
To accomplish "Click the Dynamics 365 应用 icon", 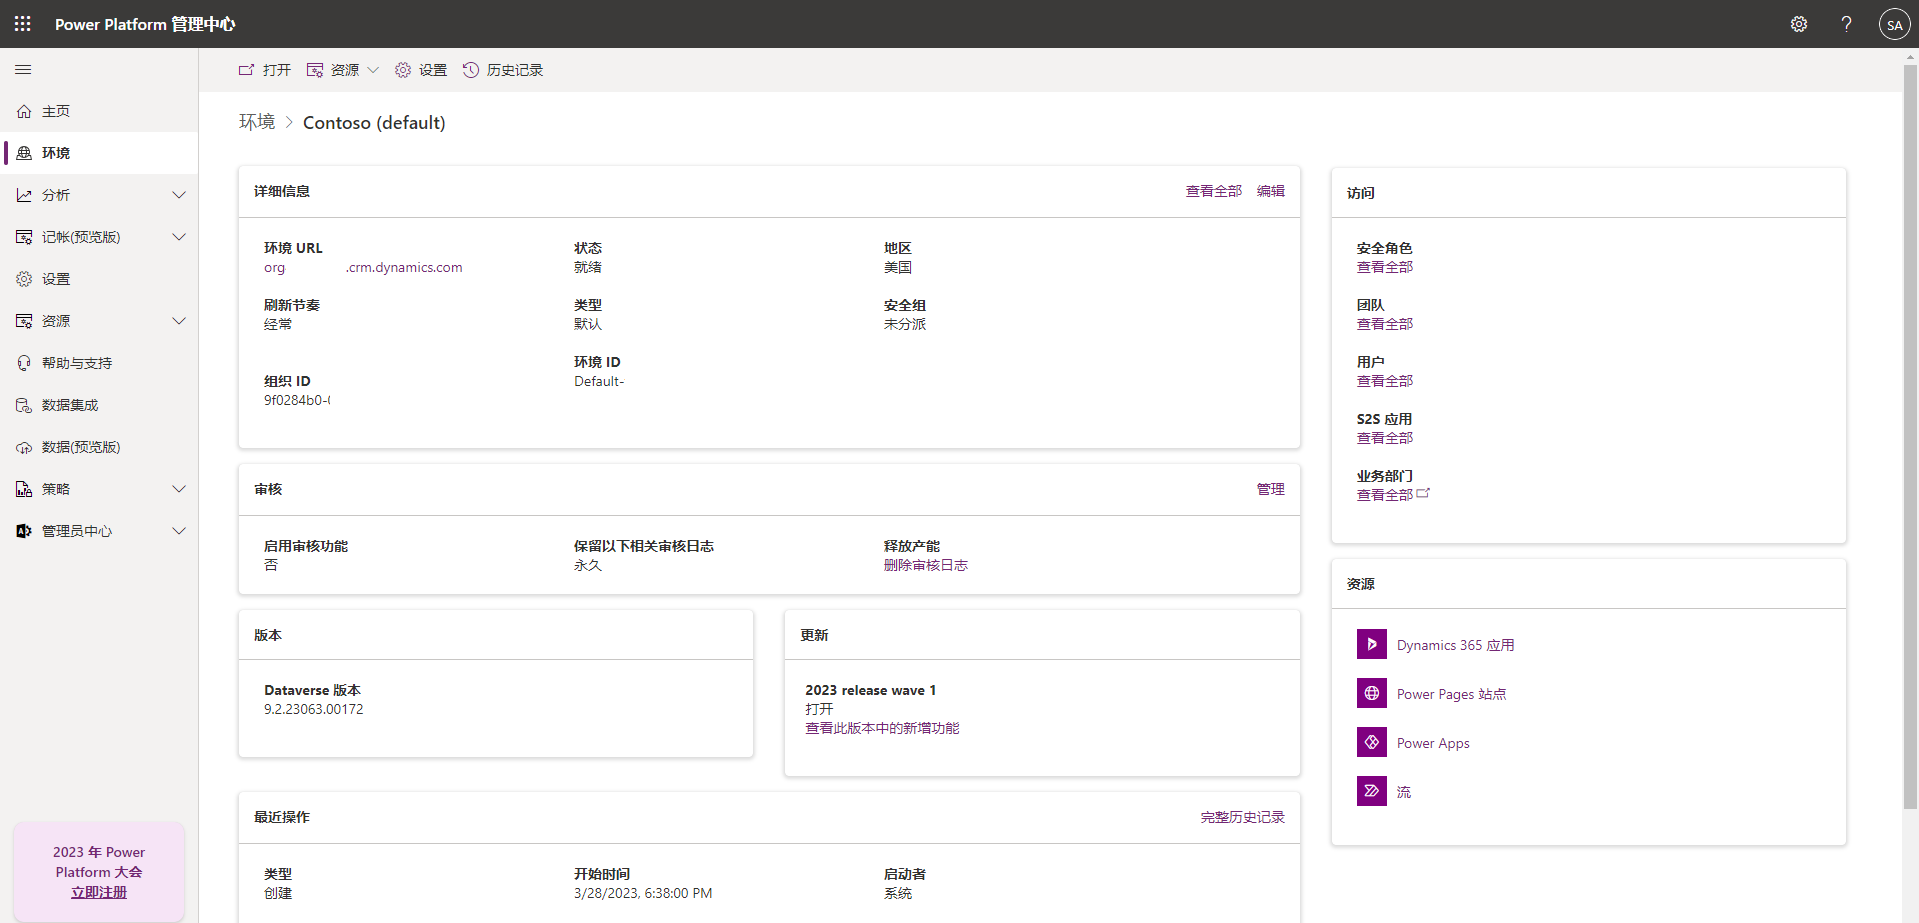I will pyautogui.click(x=1372, y=645).
